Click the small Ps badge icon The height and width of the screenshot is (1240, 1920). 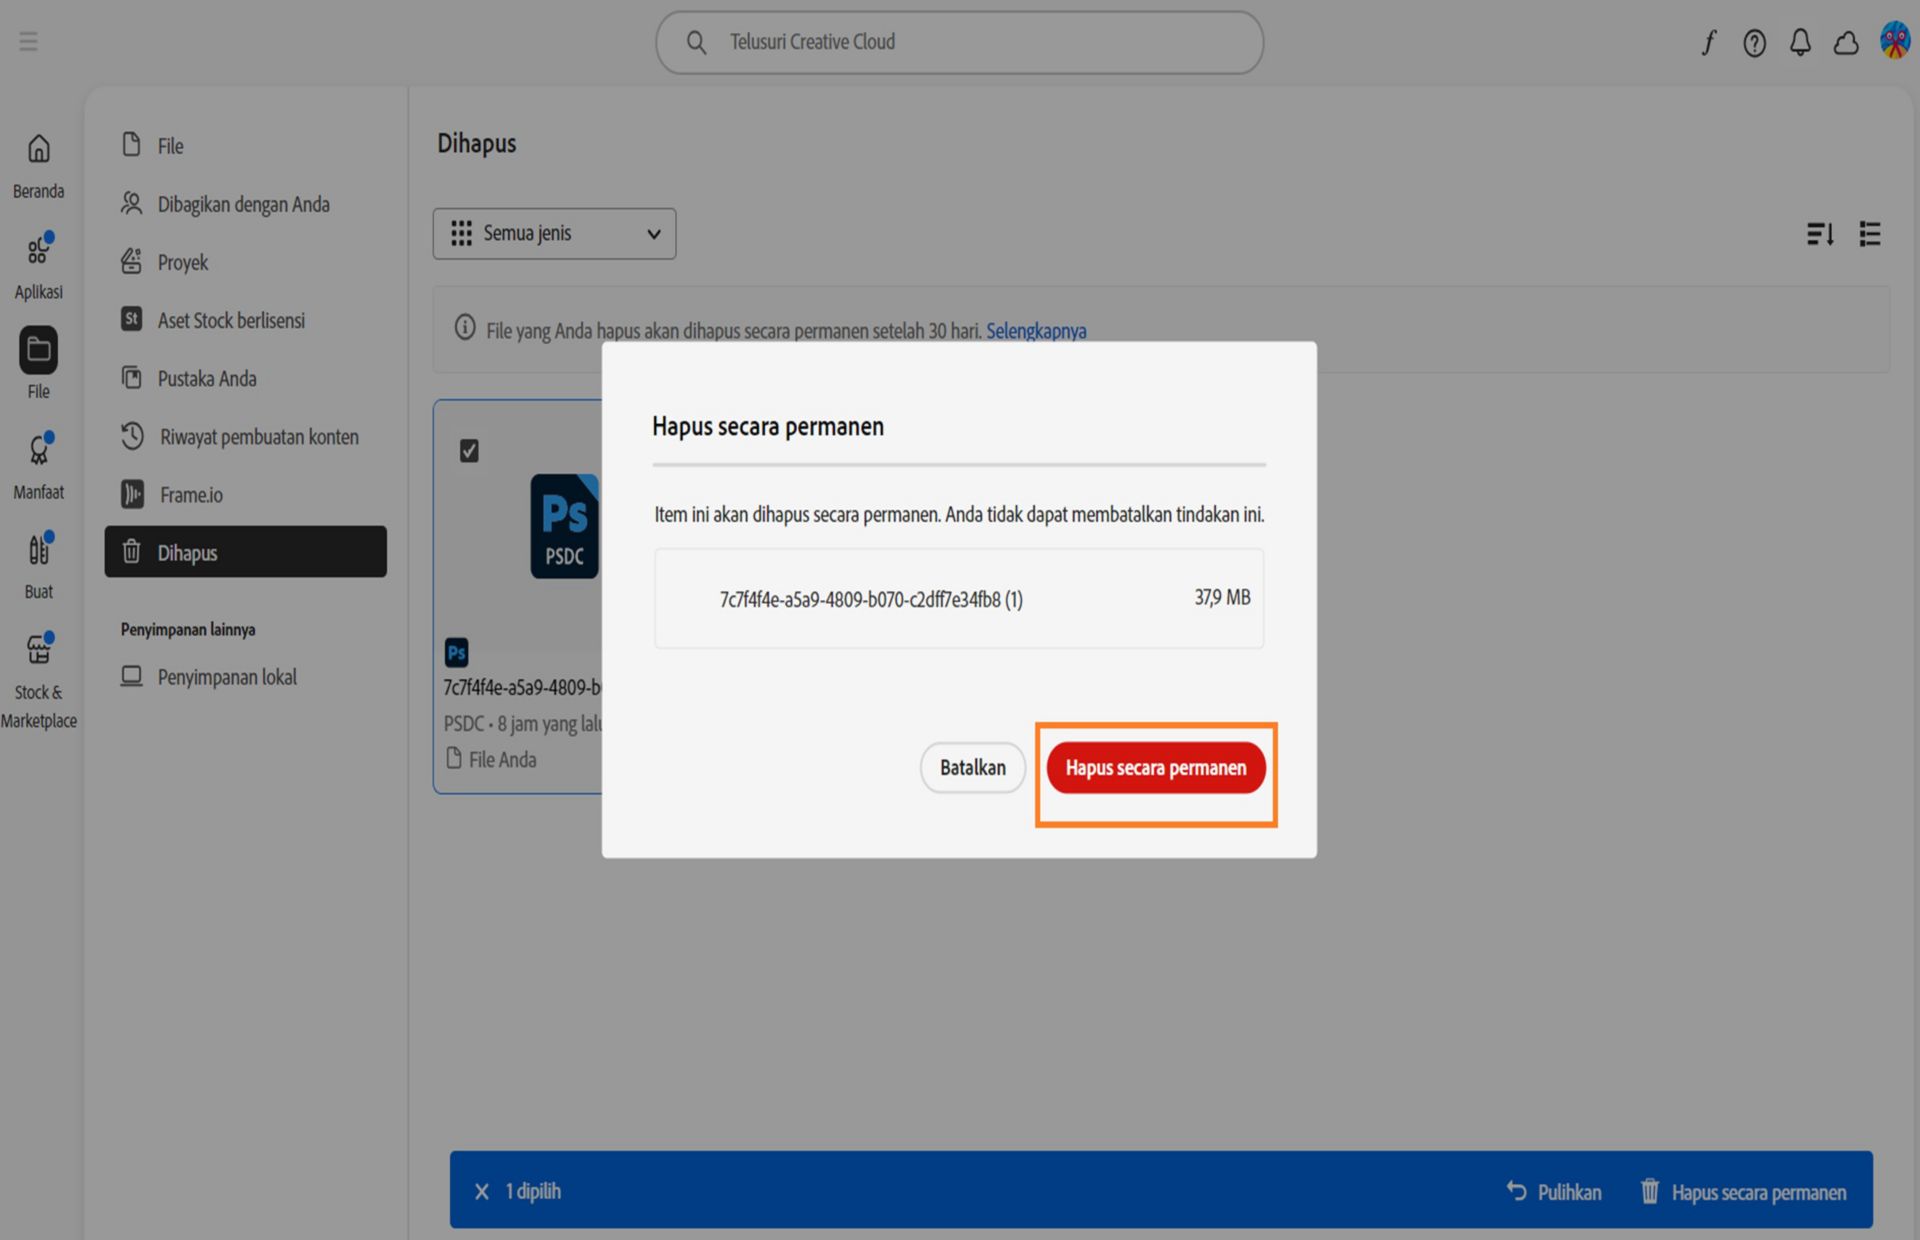pyautogui.click(x=456, y=653)
